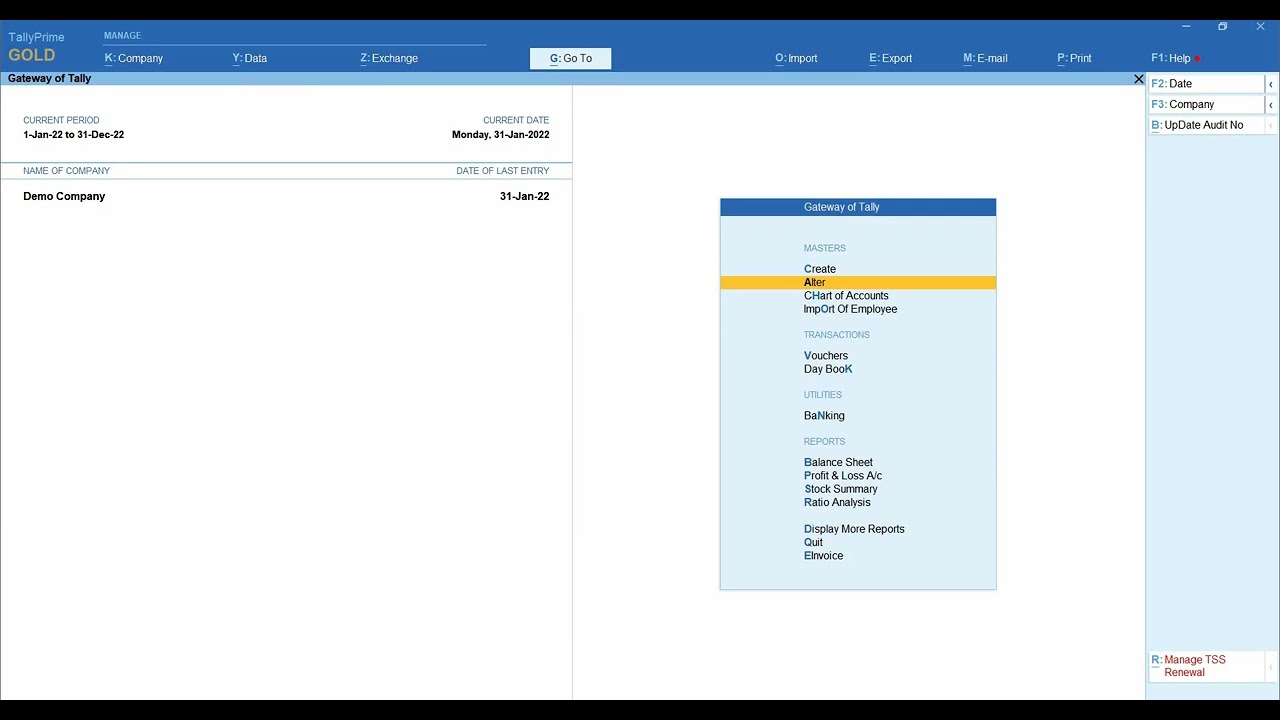Viewport: 1280px width, 720px height.
Task: Select Display More Reports
Action: point(854,529)
